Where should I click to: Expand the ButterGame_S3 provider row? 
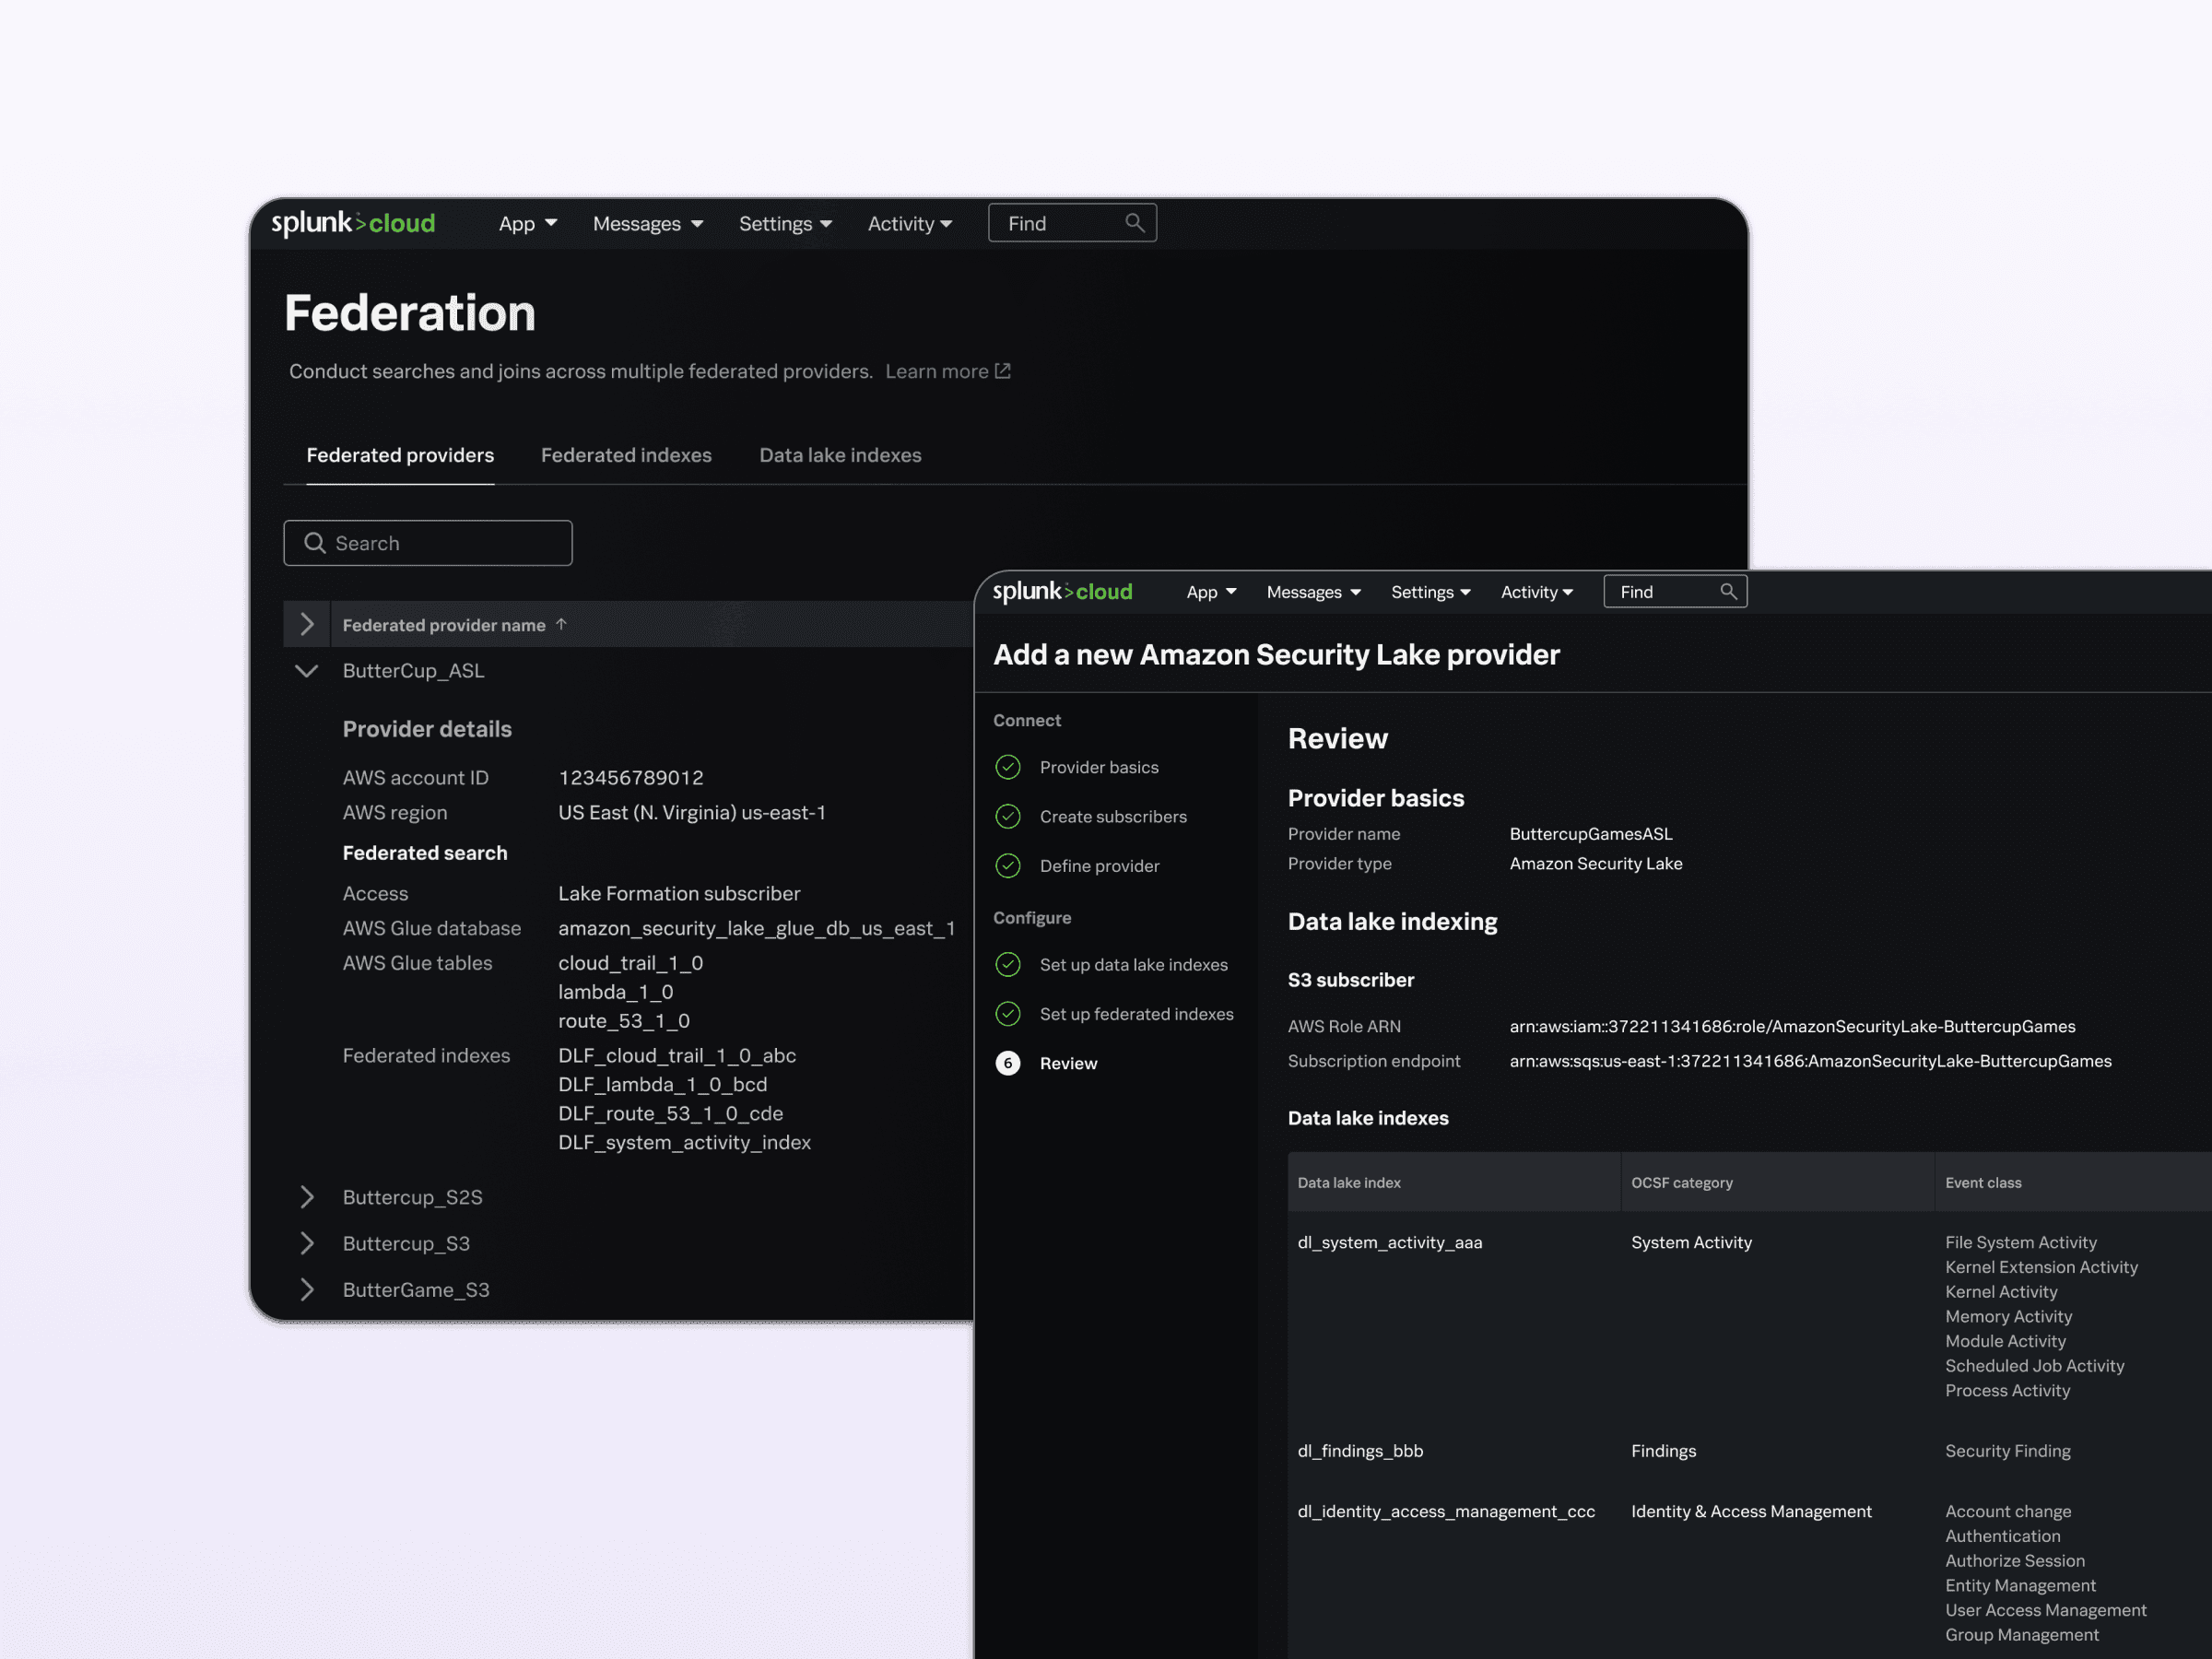(x=307, y=1290)
